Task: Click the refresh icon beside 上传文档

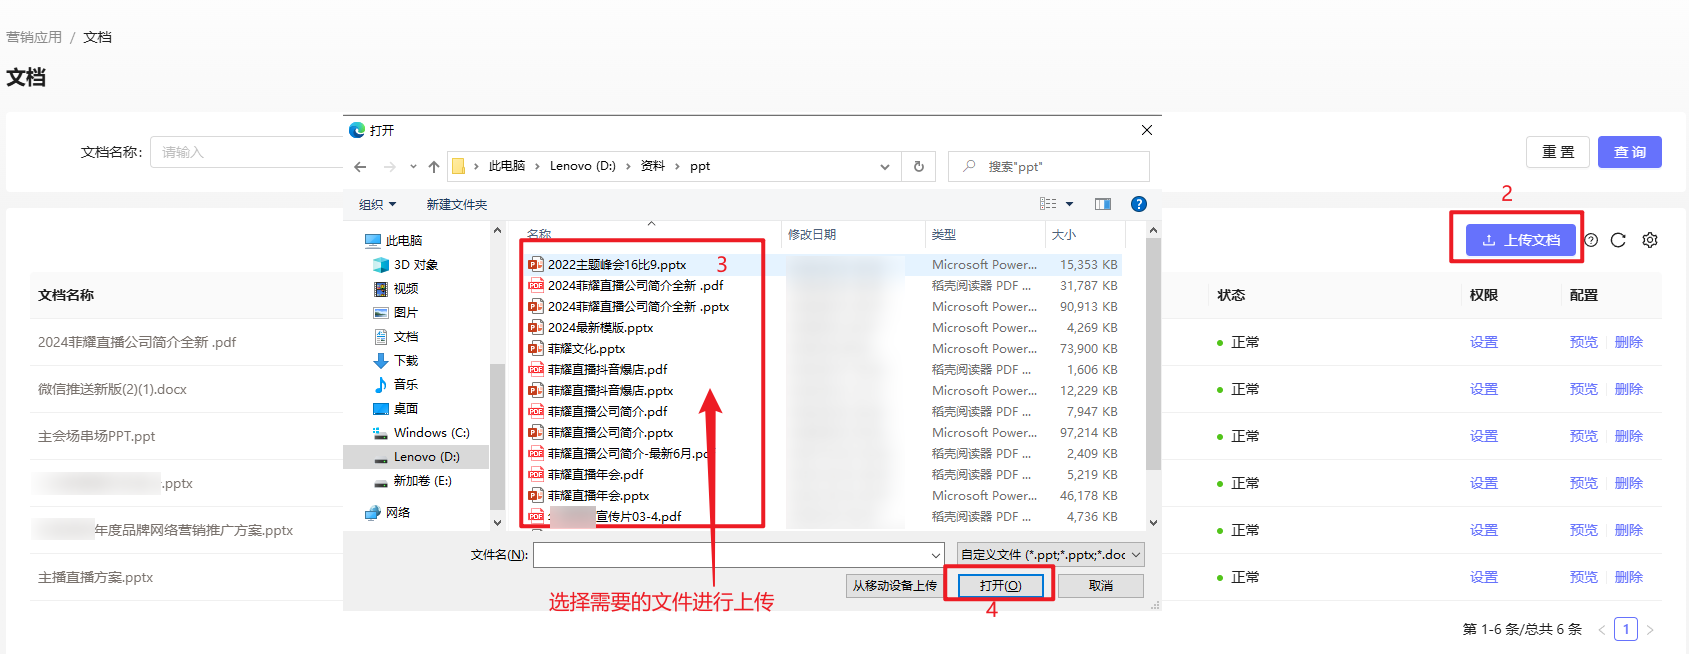Action: [x=1618, y=240]
